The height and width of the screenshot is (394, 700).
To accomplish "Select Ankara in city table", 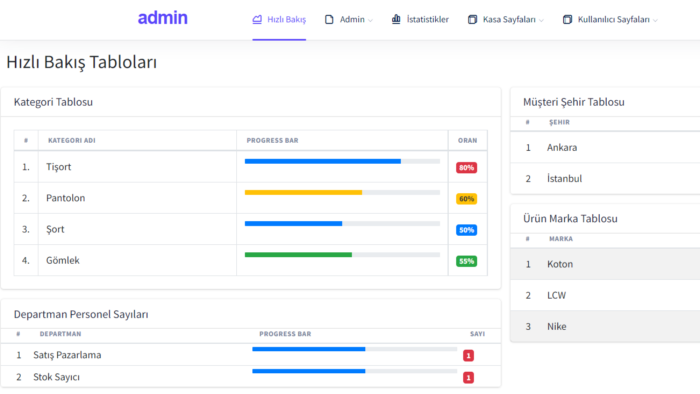I will tap(605, 148).
